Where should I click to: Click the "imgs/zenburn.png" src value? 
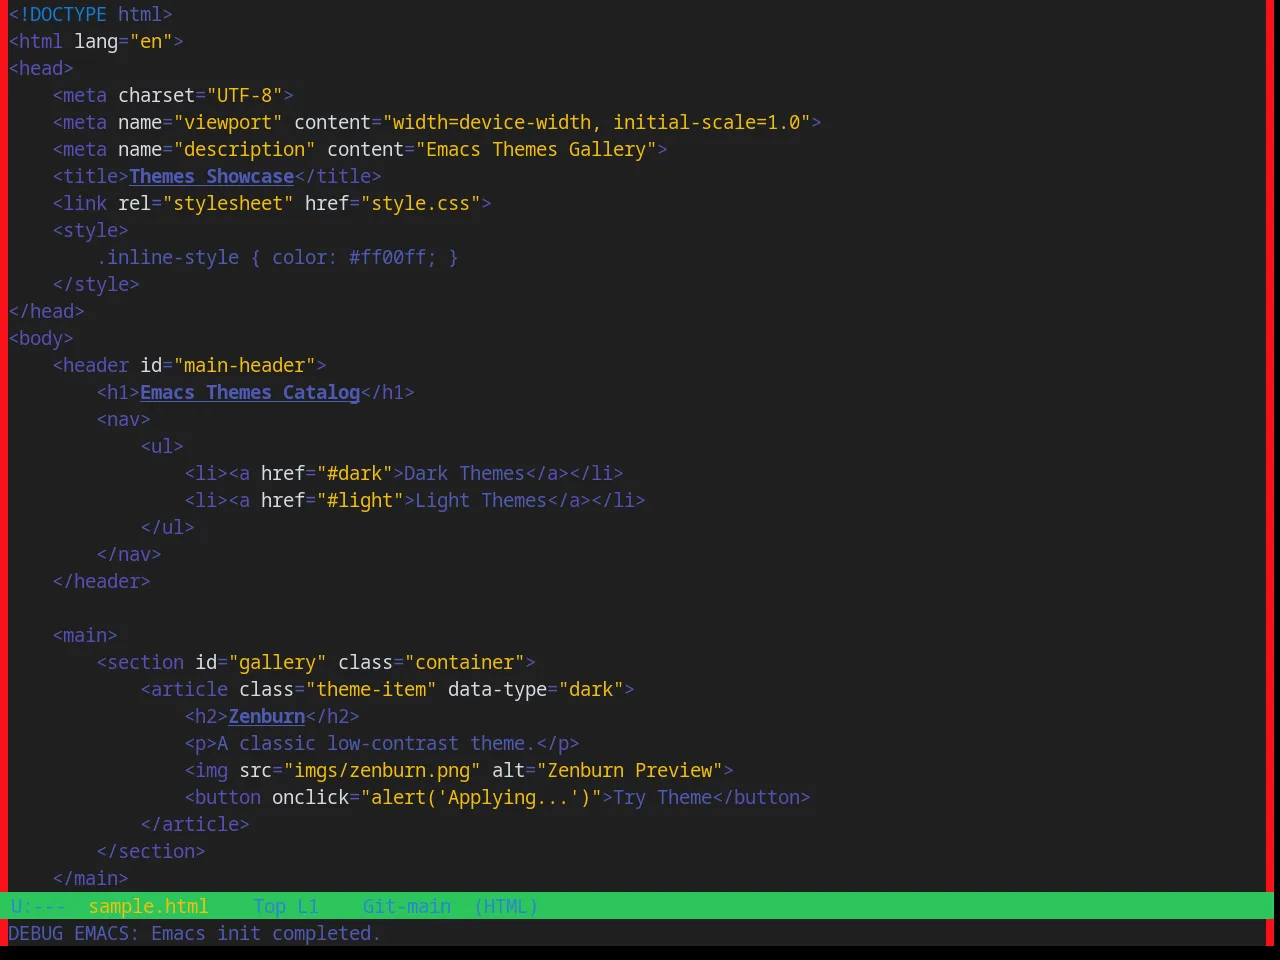pyautogui.click(x=382, y=770)
